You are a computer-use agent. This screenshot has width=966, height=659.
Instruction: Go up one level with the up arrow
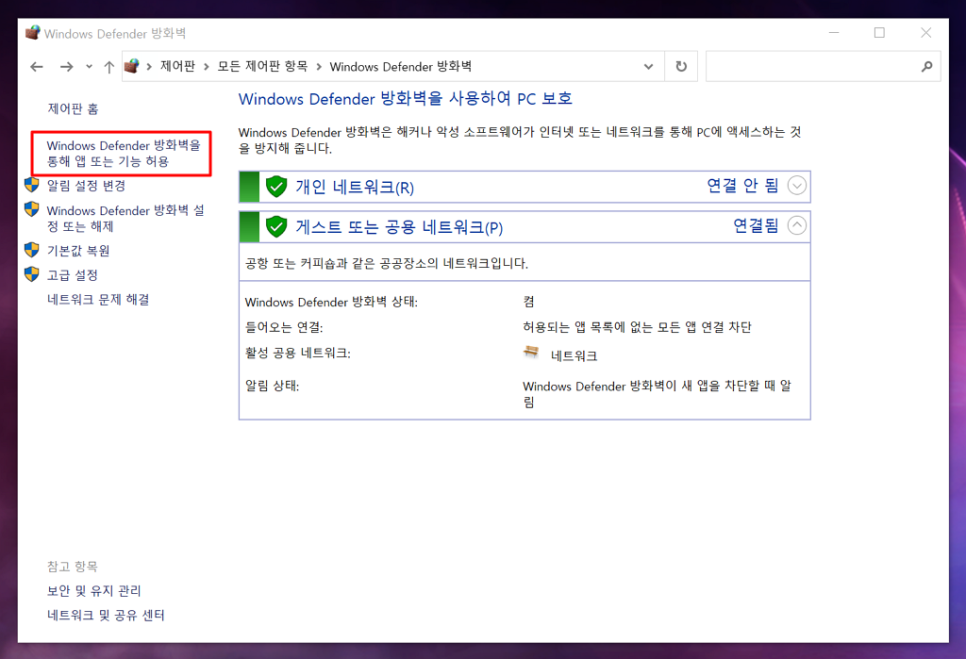tap(109, 67)
